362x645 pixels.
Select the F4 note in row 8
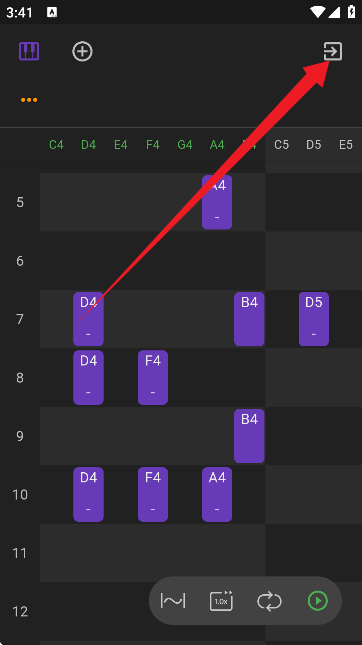coord(153,378)
